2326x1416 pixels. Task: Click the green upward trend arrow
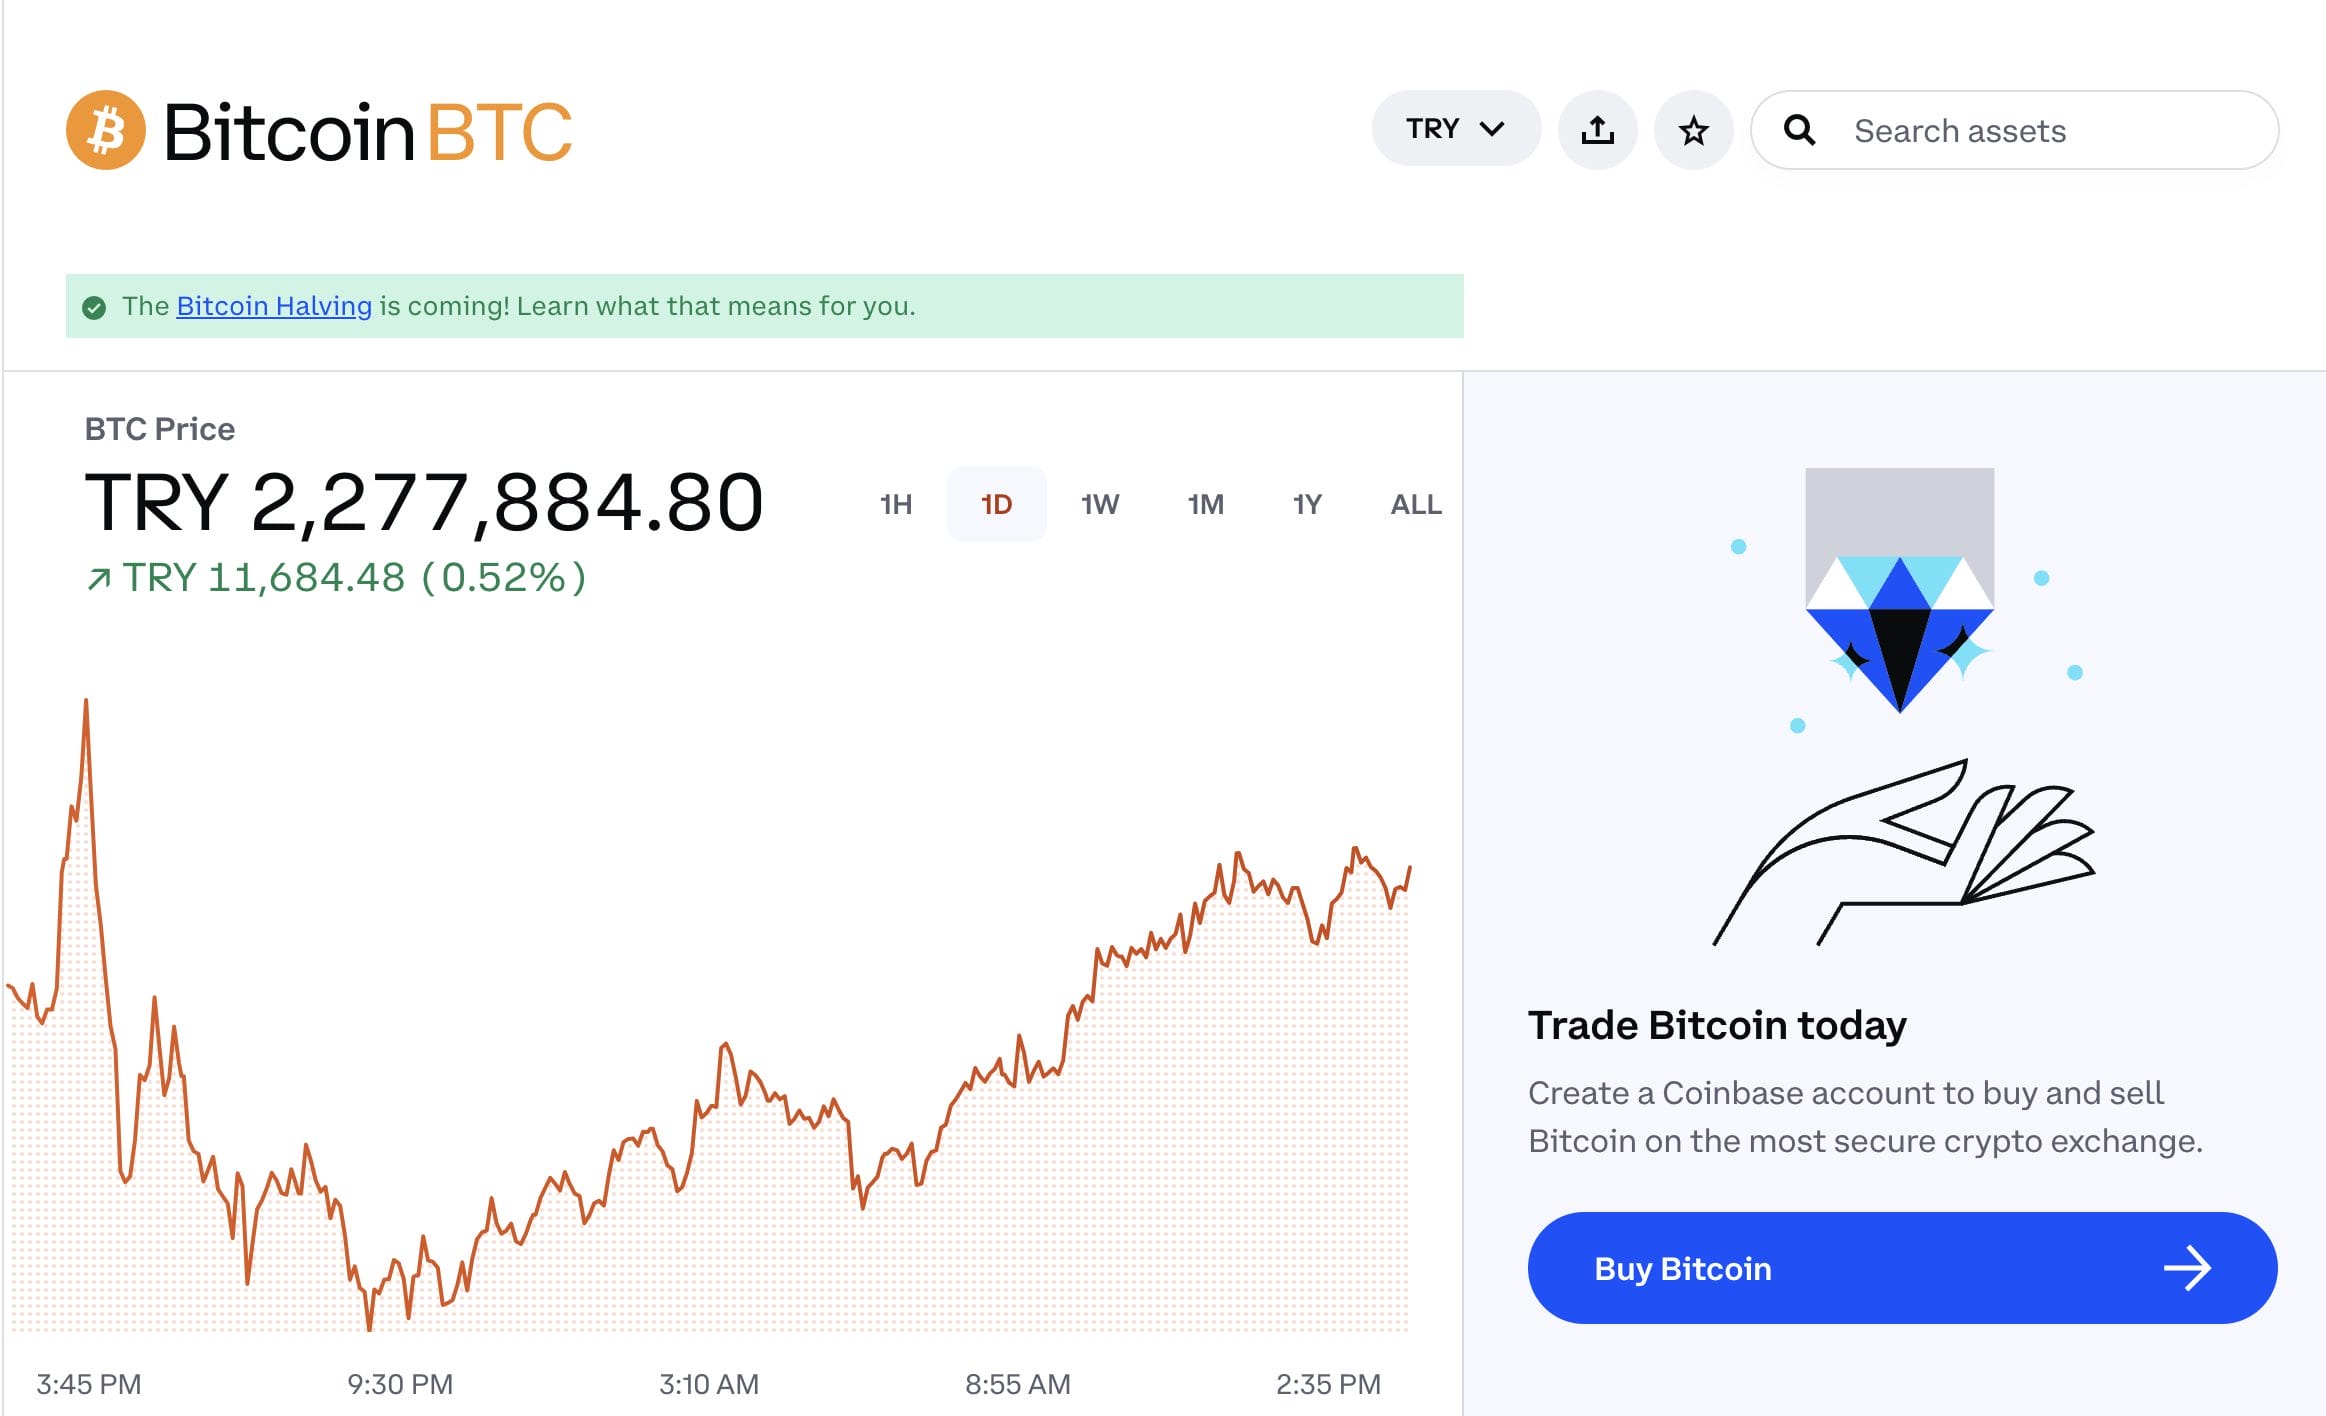(97, 577)
